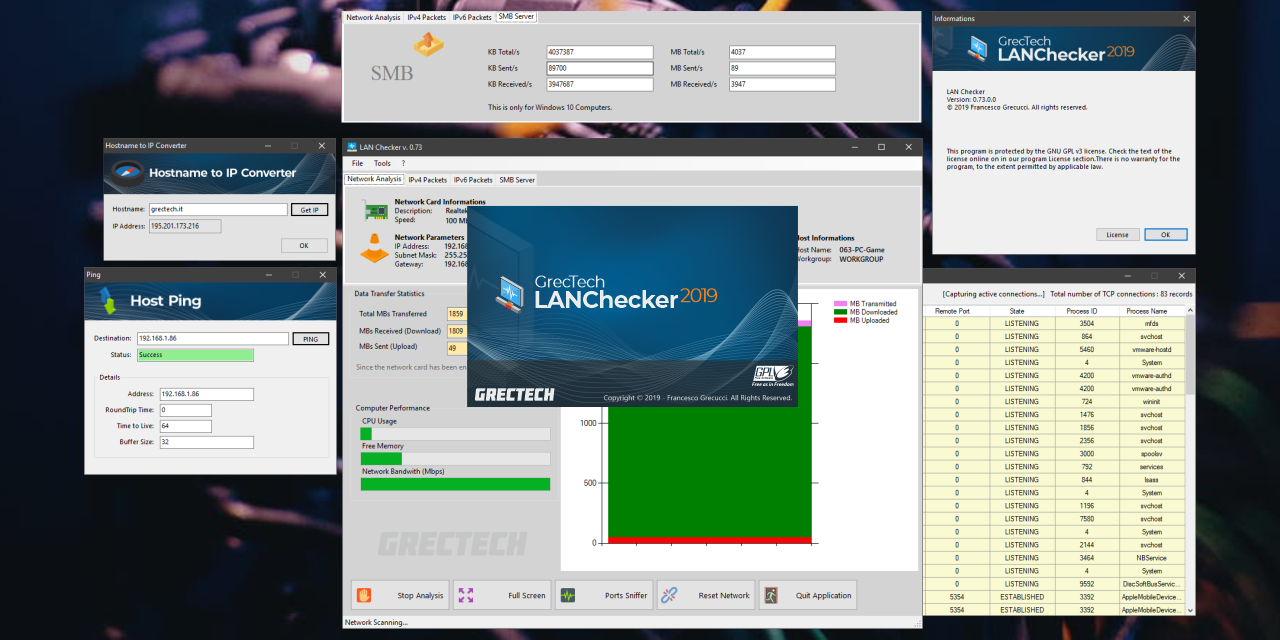Open the File menu
This screenshot has width=1280, height=640.
pyautogui.click(x=357, y=163)
